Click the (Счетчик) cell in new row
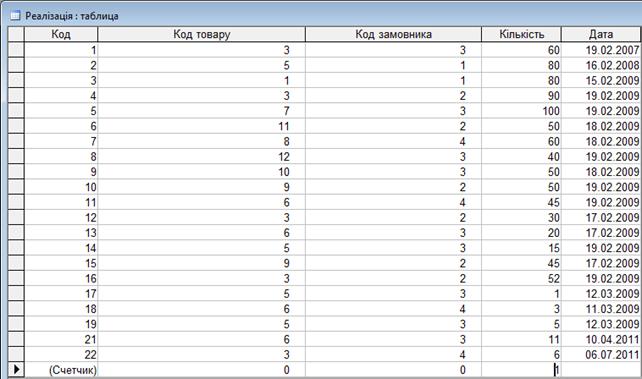This screenshot has width=642, height=379. [x=61, y=370]
